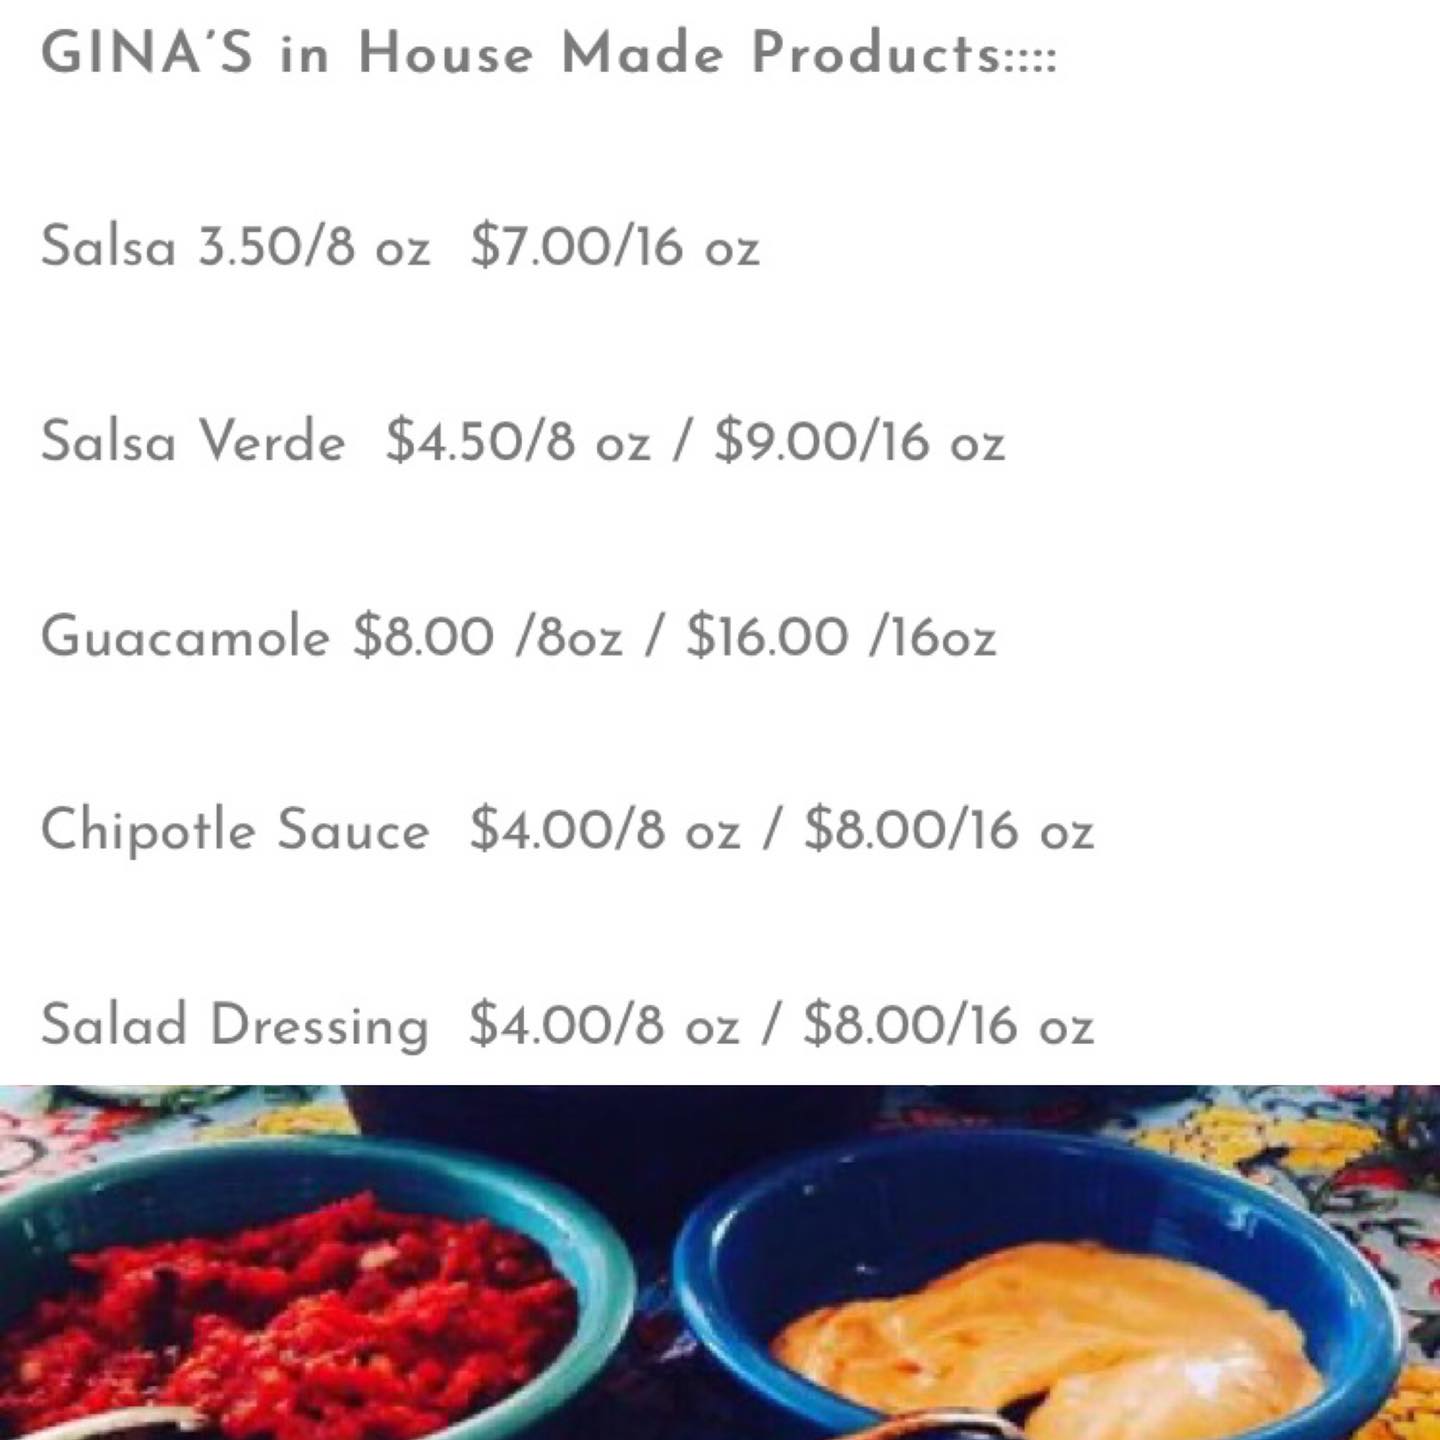The width and height of the screenshot is (1440, 1440).
Task: Click the Salsa $7.00/16 oz price
Action: click(x=615, y=246)
